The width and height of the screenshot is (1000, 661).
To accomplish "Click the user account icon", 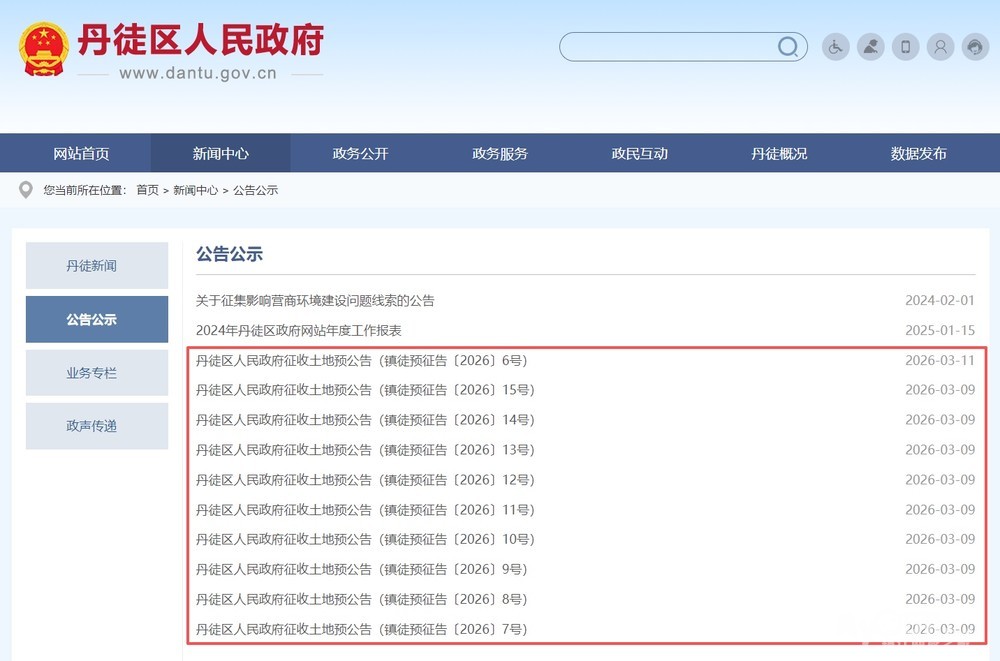I will coord(940,47).
